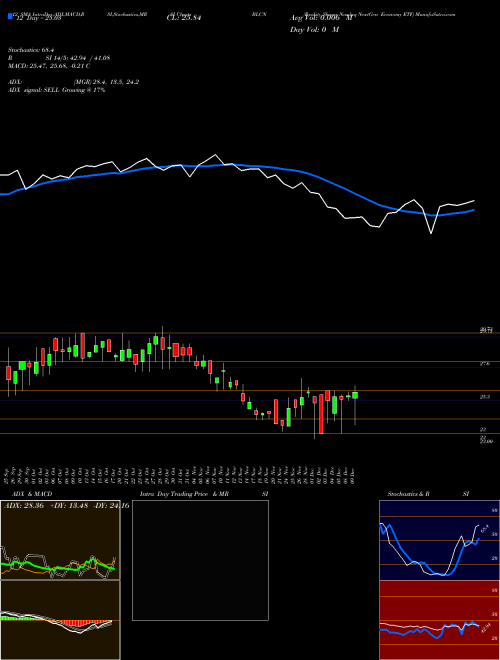Click the ADX line chart thumbnail

pyautogui.click(x=60, y=540)
